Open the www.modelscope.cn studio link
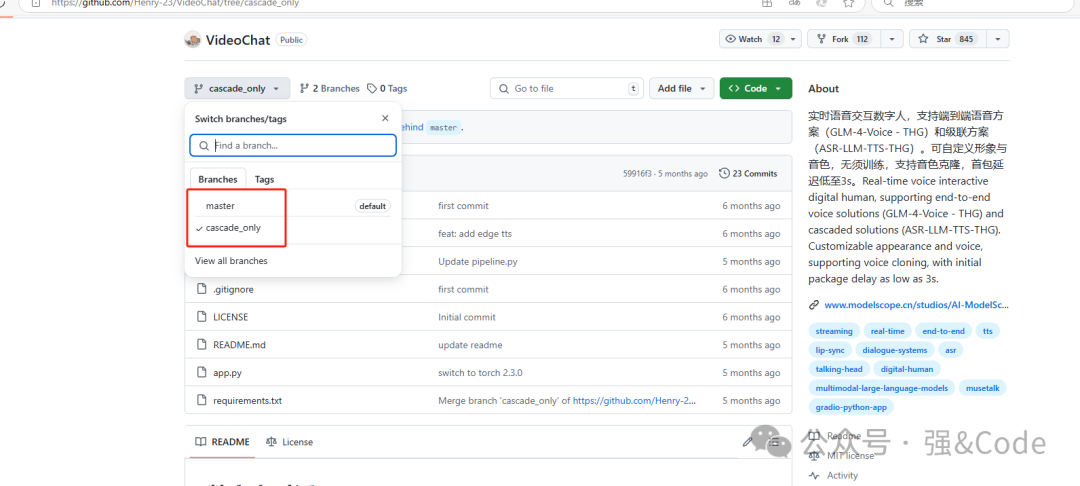 [x=916, y=304]
